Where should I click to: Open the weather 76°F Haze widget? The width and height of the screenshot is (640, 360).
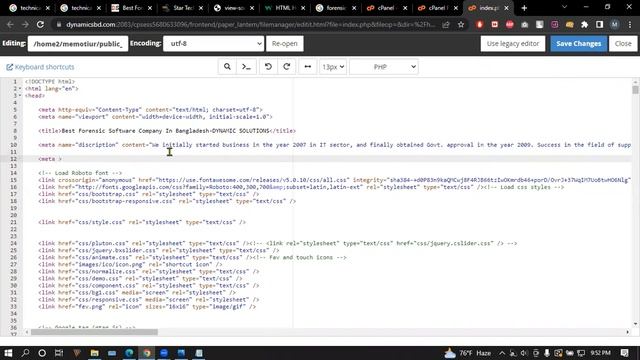(x=468, y=353)
